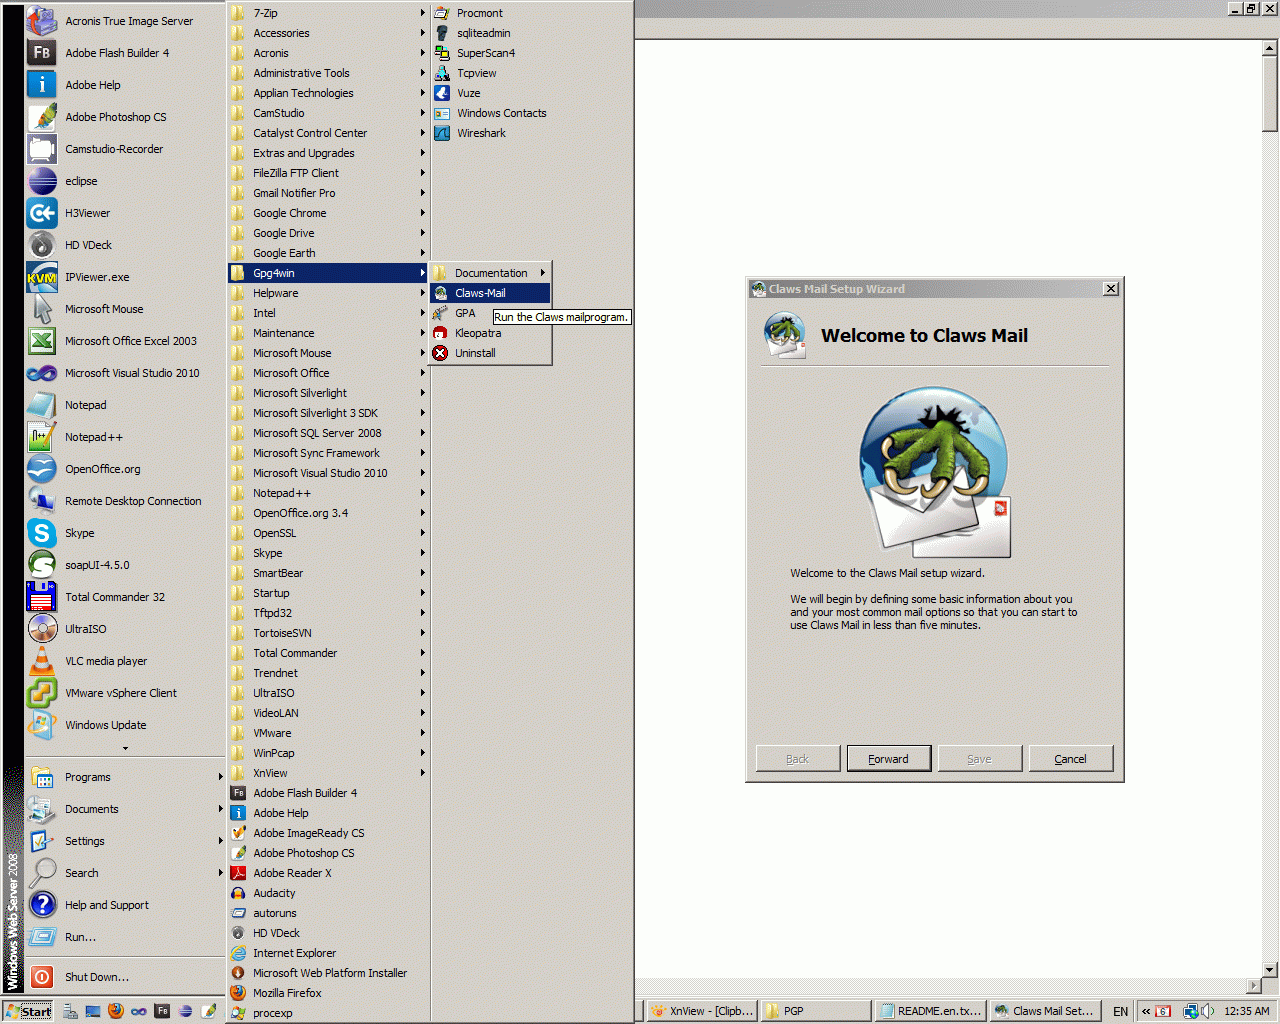The width and height of the screenshot is (1280, 1024).
Task: Open Help and Support menu entry
Action: (x=126, y=905)
